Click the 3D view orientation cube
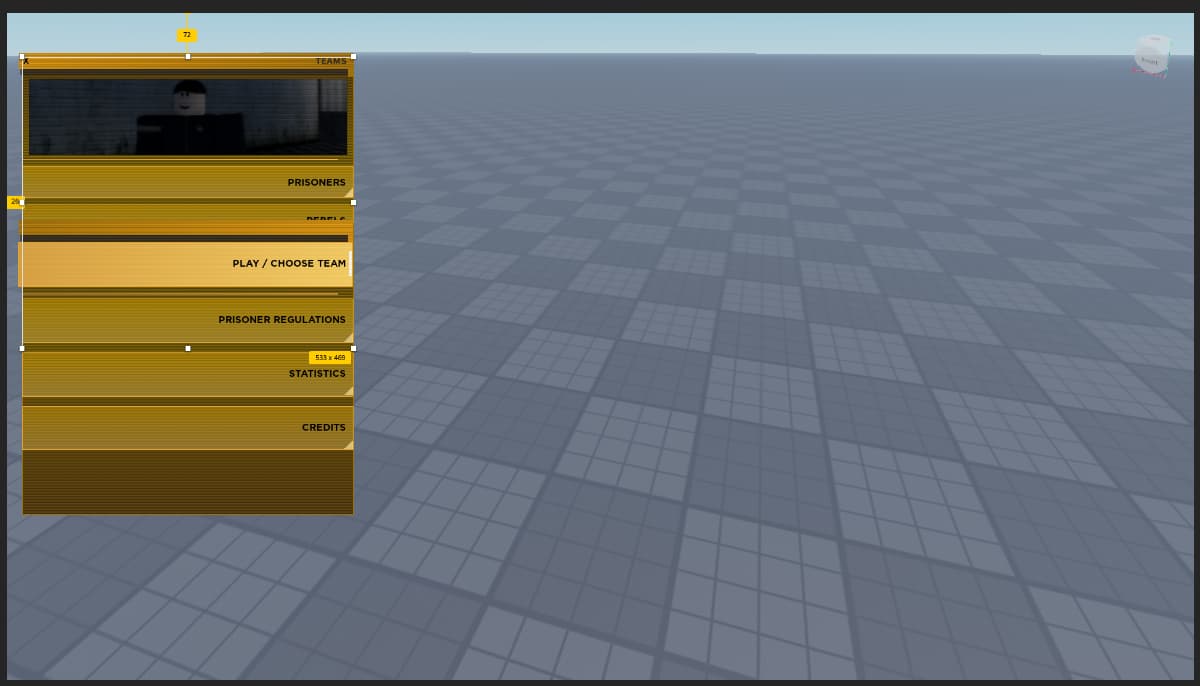The width and height of the screenshot is (1200, 686). pyautogui.click(x=1151, y=55)
